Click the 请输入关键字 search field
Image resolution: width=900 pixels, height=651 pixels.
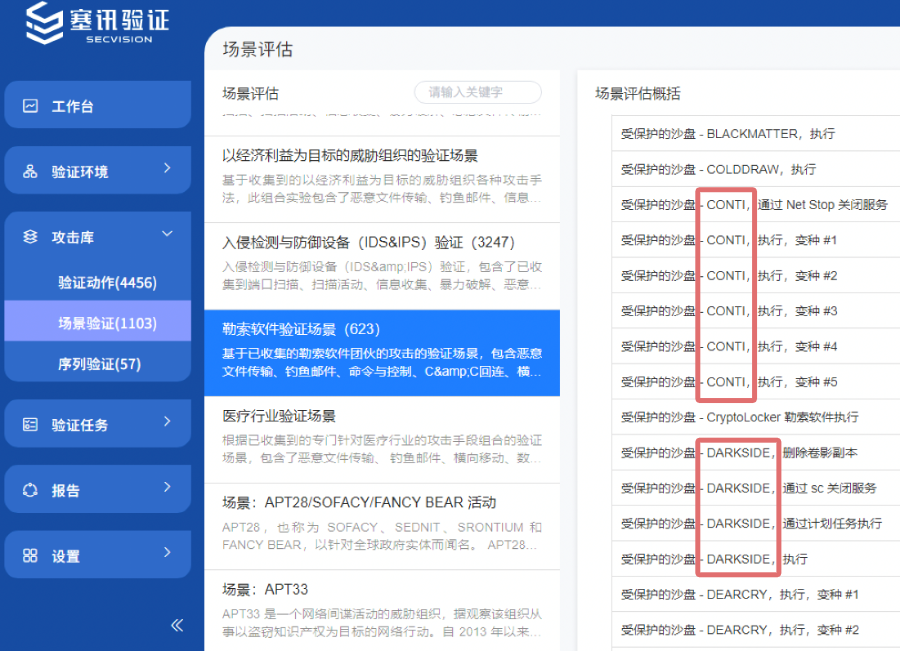coord(478,92)
